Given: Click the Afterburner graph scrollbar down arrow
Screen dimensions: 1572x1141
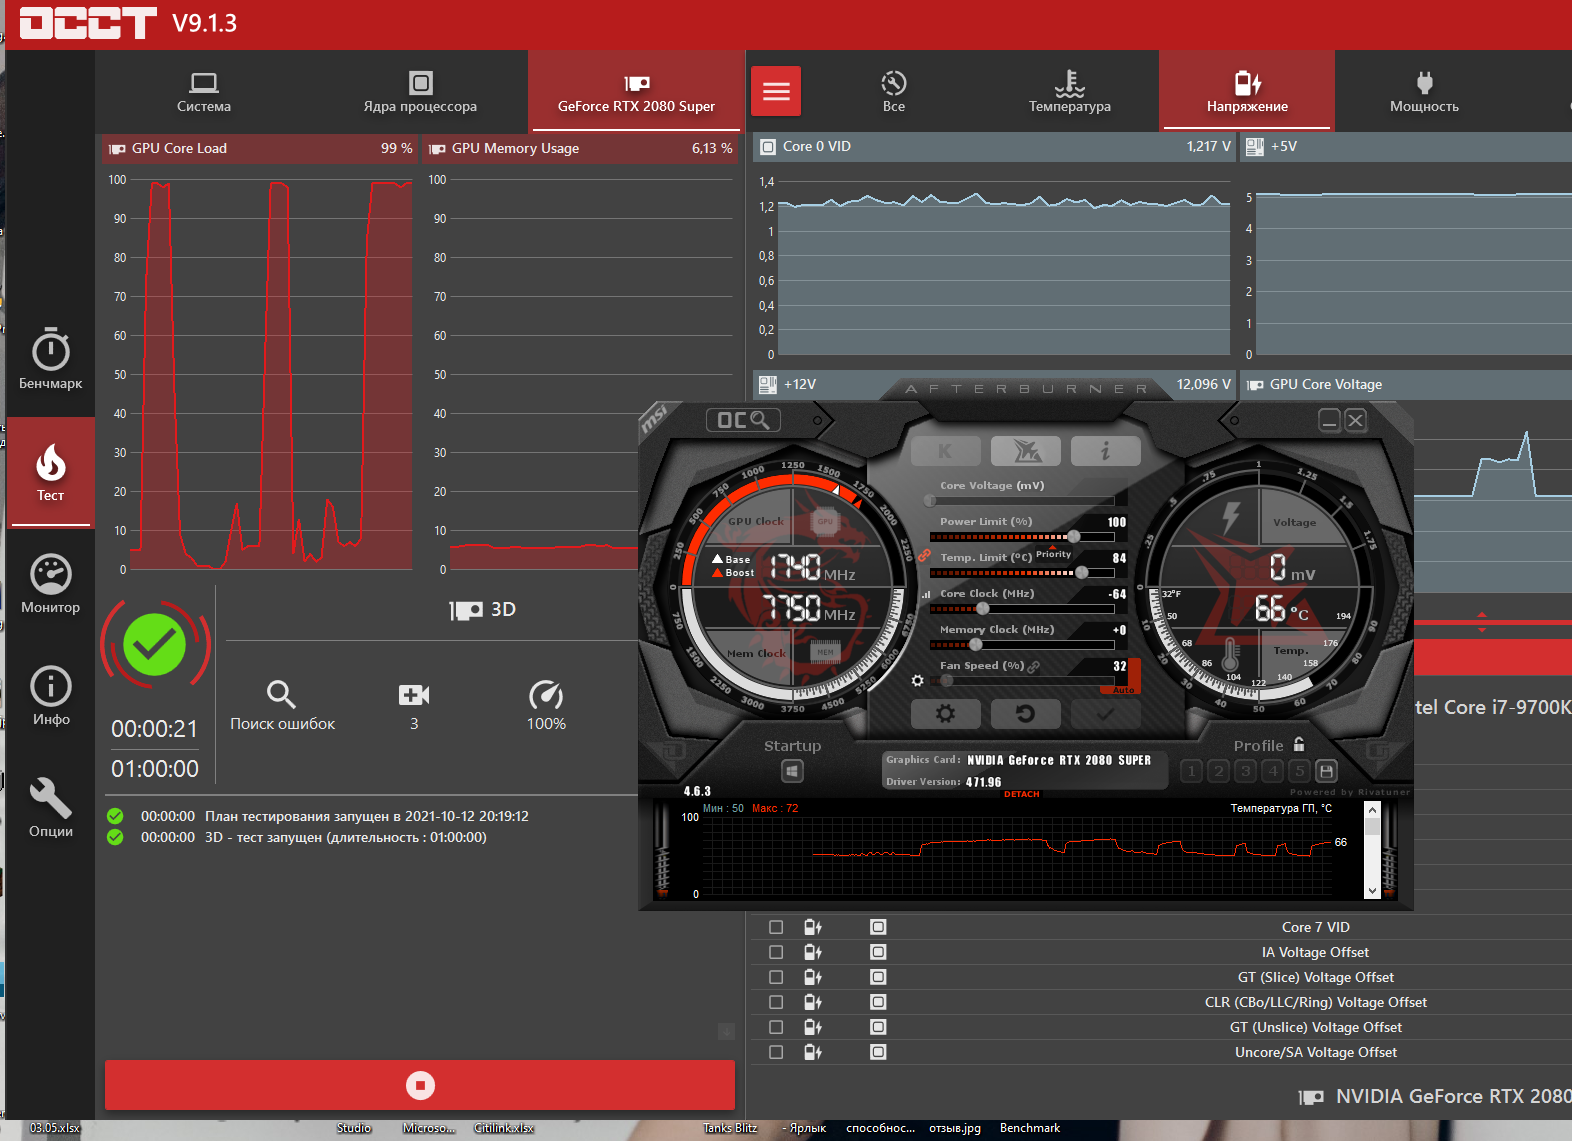Looking at the screenshot, I should [1372, 890].
